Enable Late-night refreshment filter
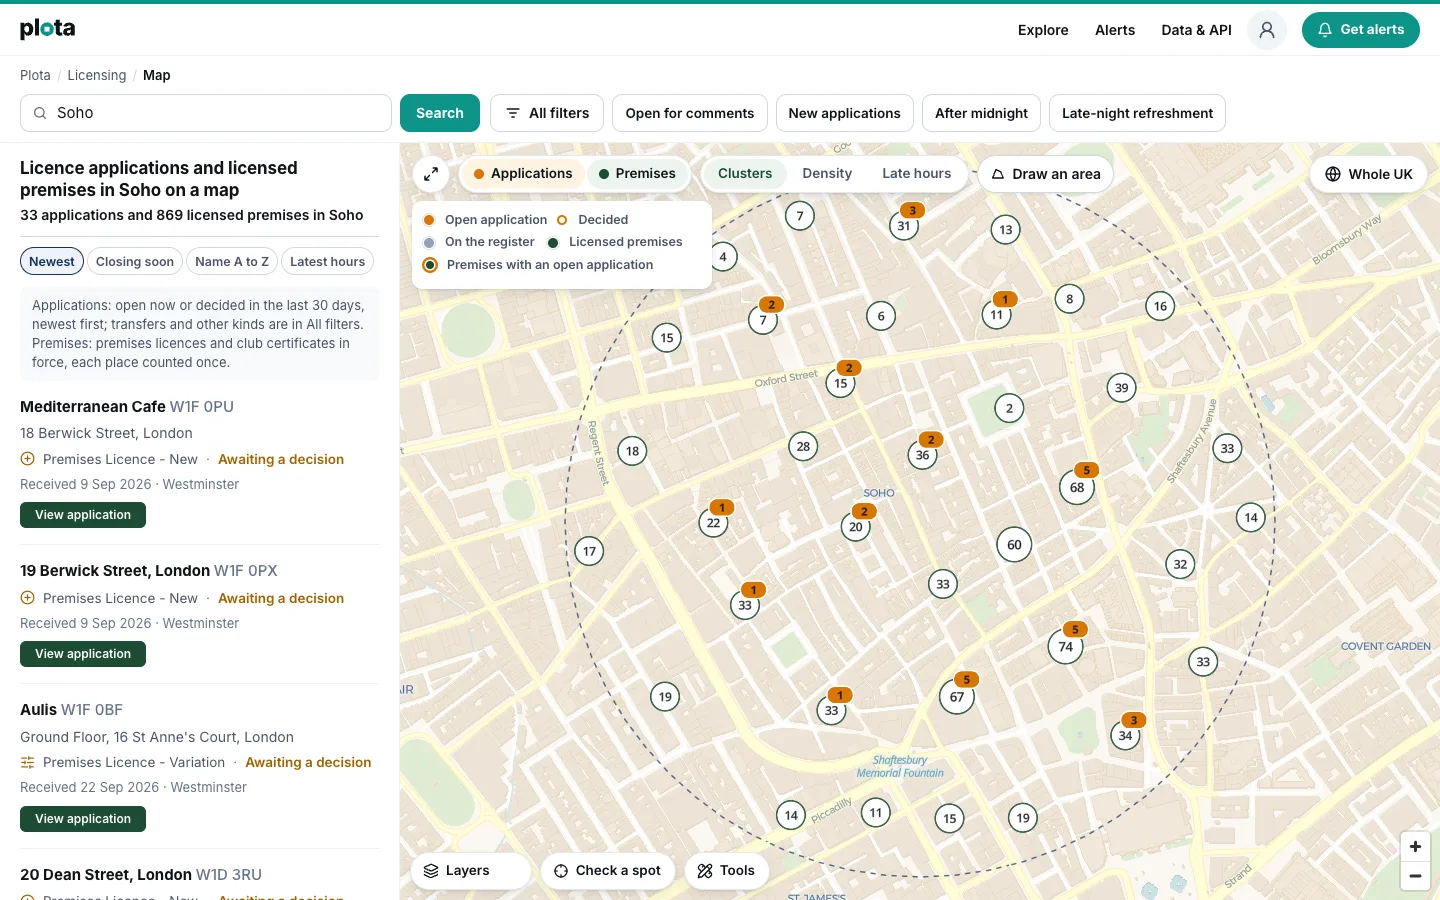The width and height of the screenshot is (1440, 900). pyautogui.click(x=1137, y=113)
